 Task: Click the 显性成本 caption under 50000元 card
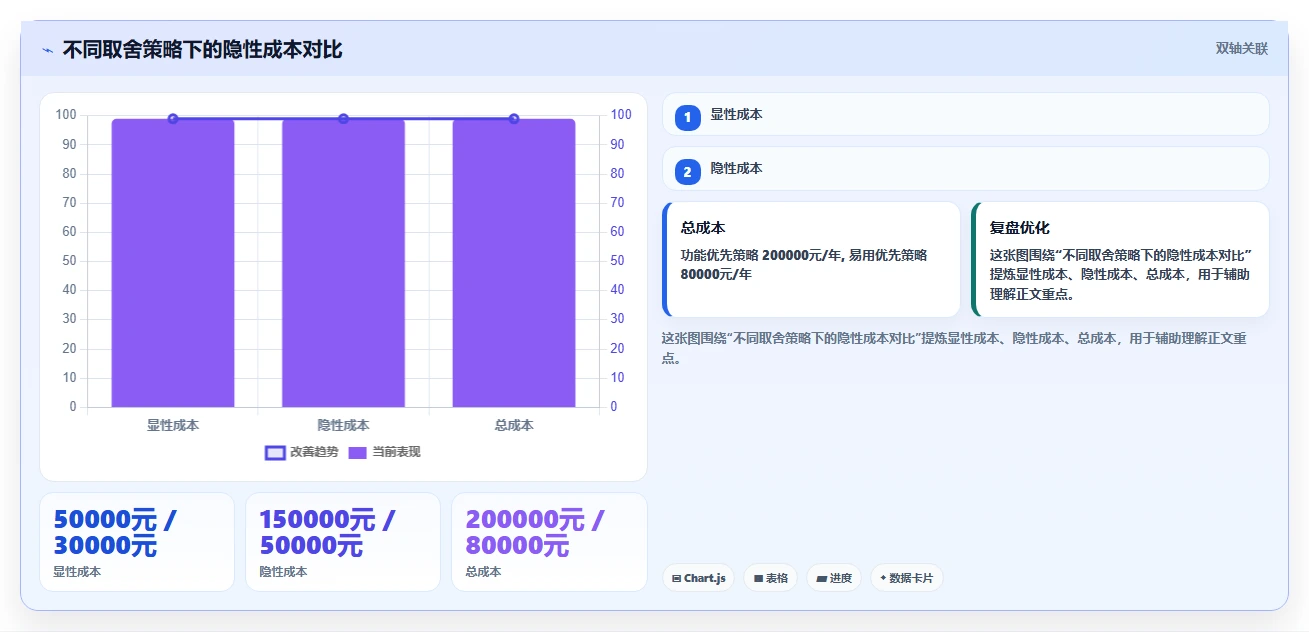(77, 572)
